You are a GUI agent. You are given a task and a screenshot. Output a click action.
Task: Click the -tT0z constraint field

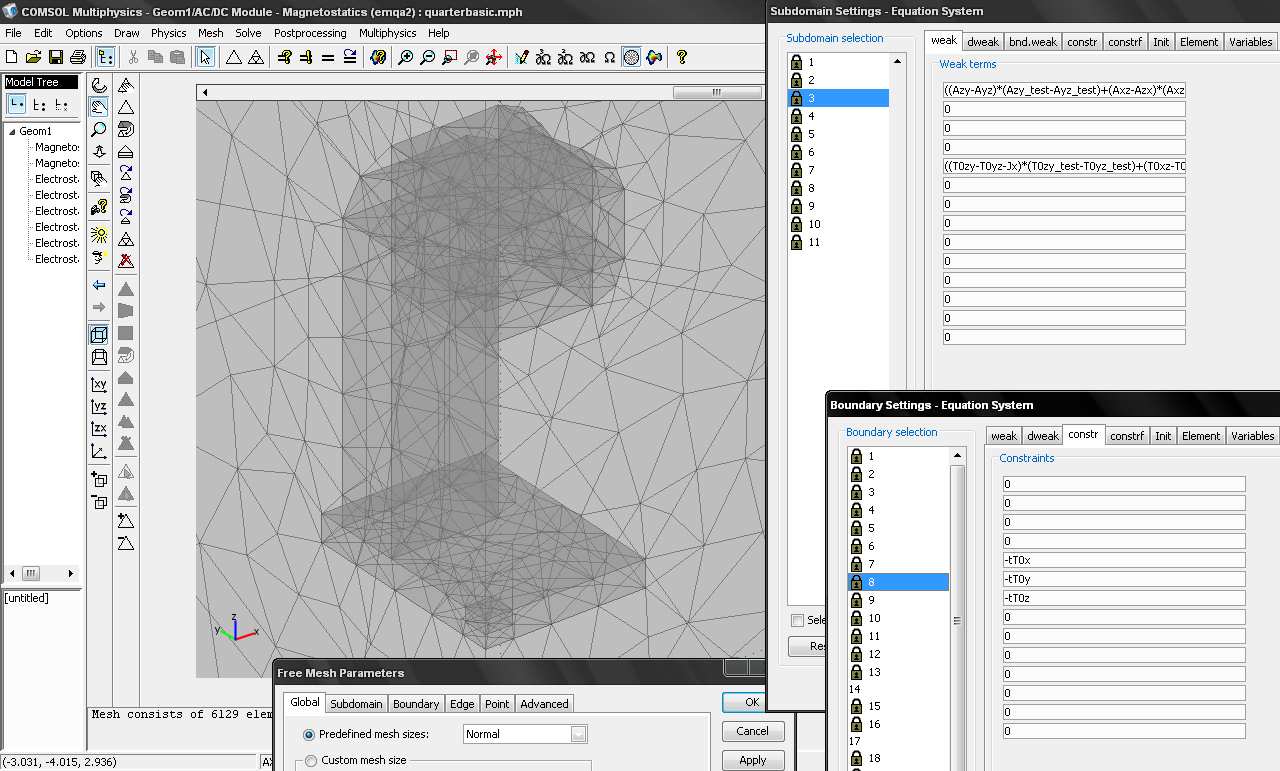tap(1124, 598)
